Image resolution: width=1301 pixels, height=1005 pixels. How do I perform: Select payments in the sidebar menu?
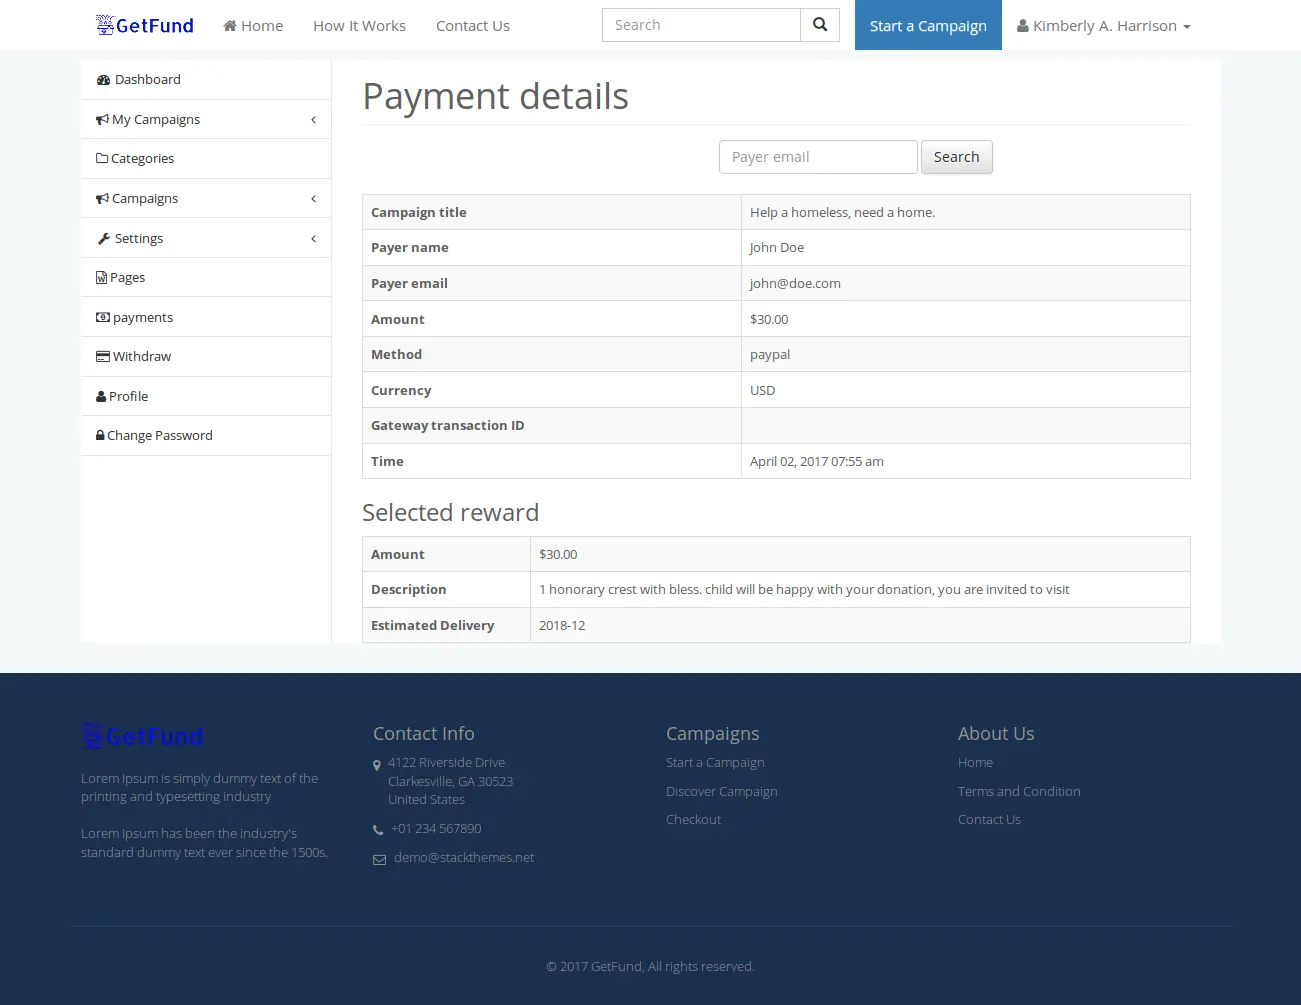point(206,317)
